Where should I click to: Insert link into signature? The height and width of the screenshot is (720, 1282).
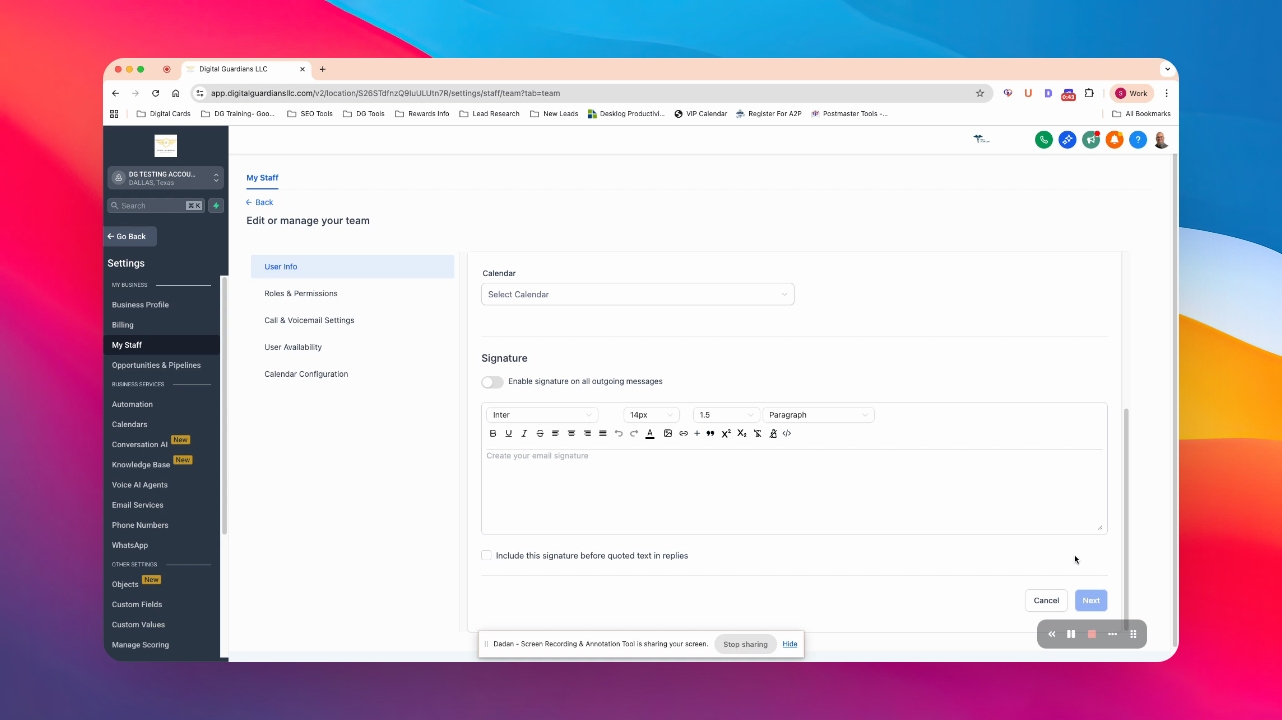tap(683, 433)
